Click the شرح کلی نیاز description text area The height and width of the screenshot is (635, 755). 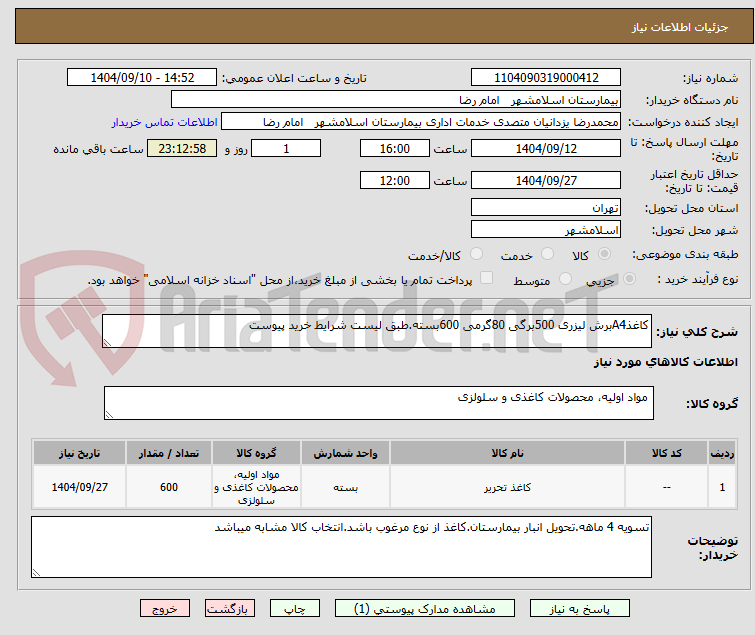tap(377, 331)
